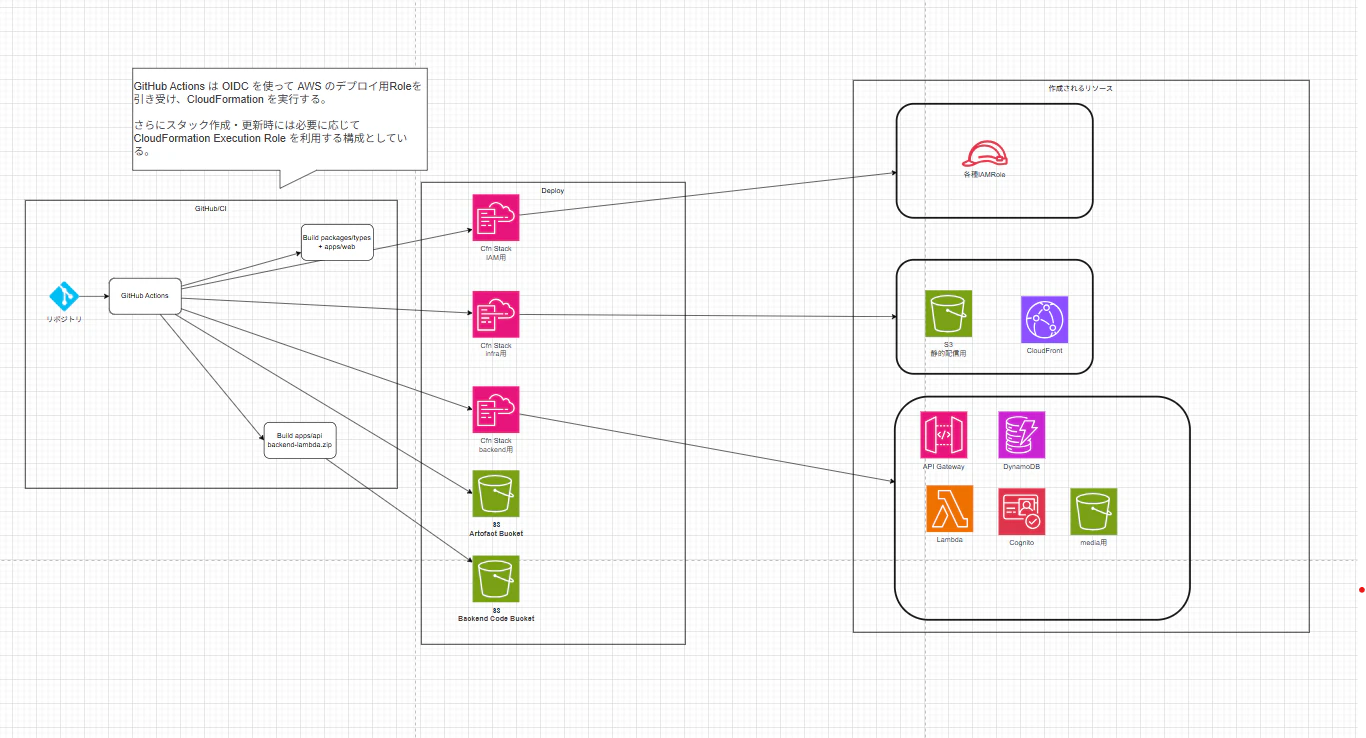1366x738 pixels.
Task: Click the OIDC explanation callout note
Action: click(x=280, y=128)
